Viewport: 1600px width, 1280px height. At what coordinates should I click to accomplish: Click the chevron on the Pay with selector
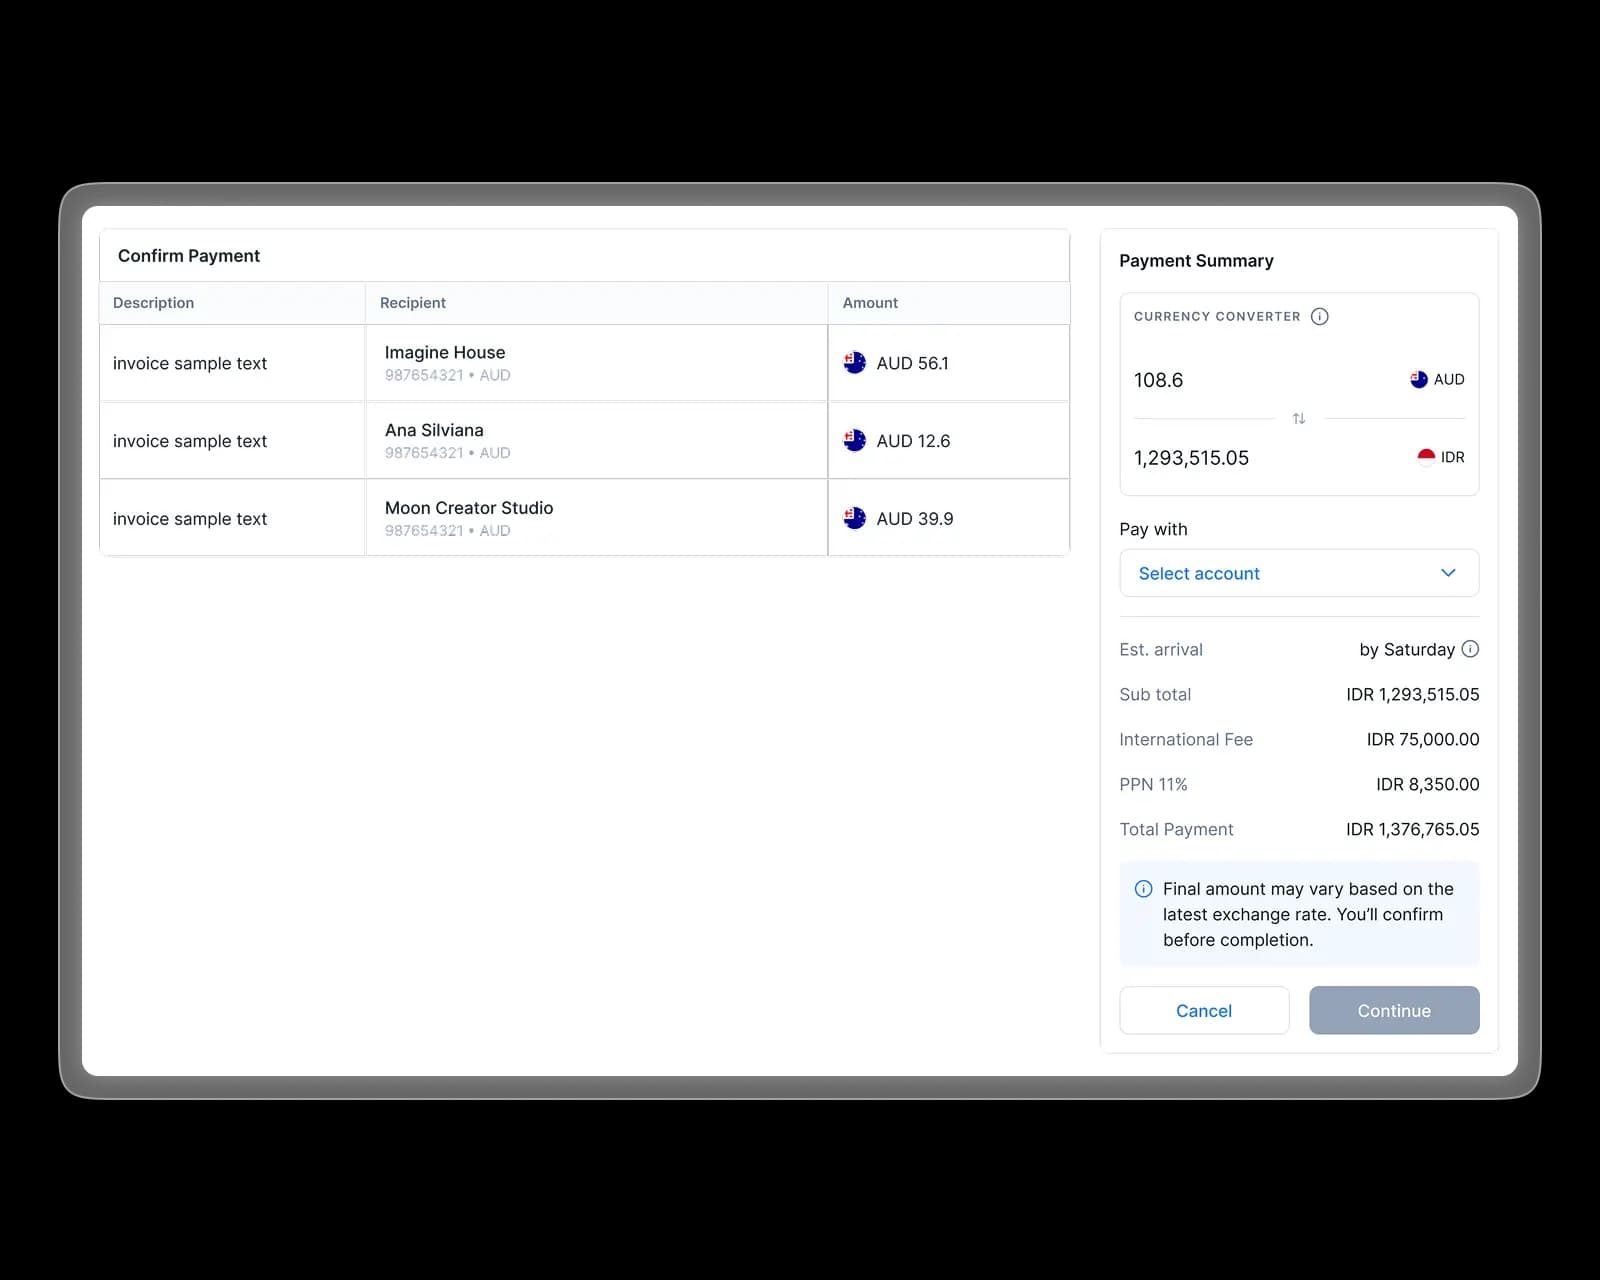tap(1448, 573)
